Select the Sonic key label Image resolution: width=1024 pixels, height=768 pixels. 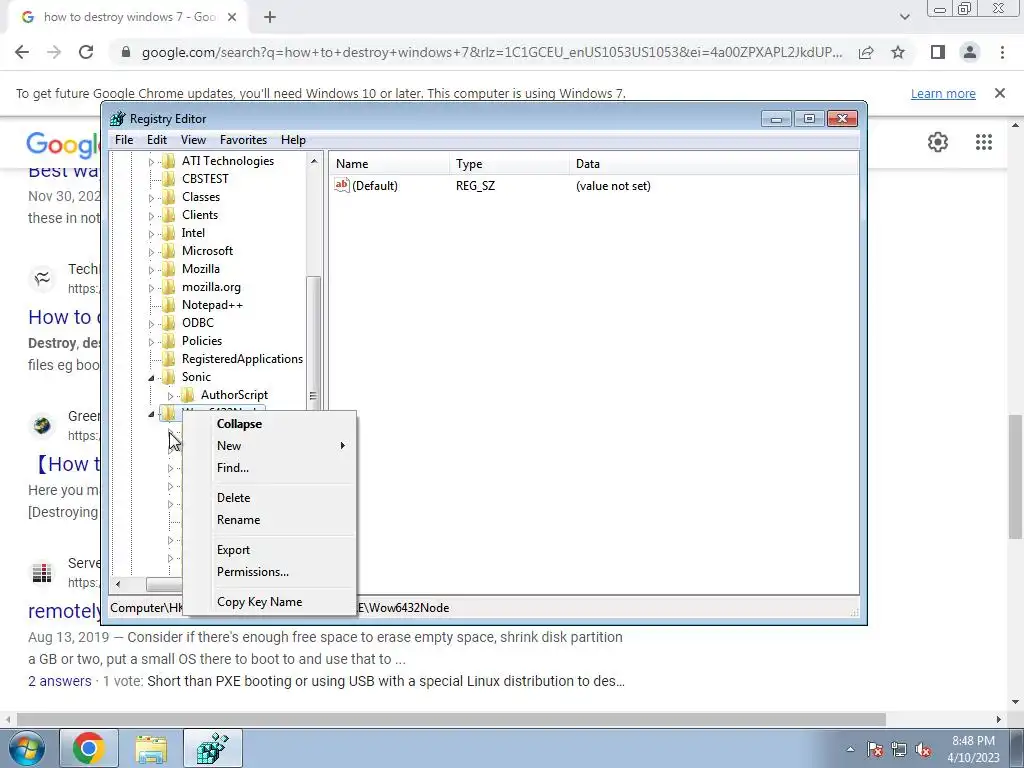tap(196, 377)
